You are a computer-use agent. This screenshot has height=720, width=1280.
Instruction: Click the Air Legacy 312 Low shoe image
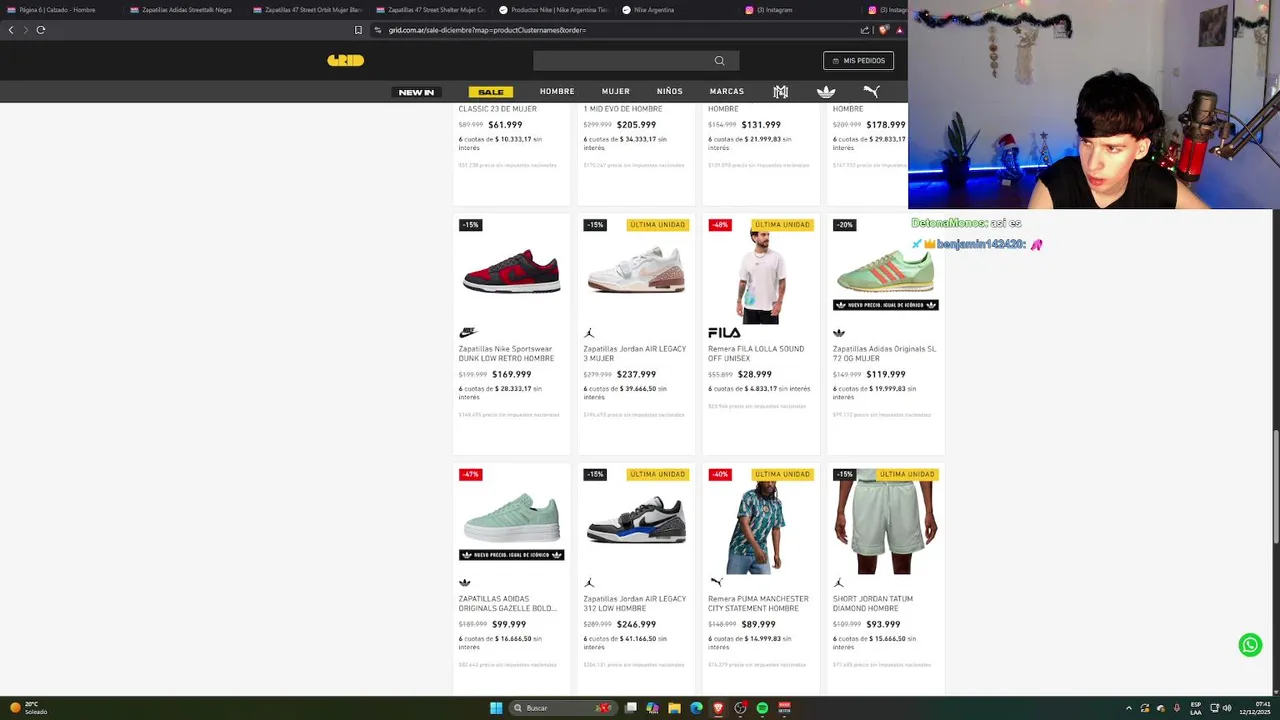636,520
